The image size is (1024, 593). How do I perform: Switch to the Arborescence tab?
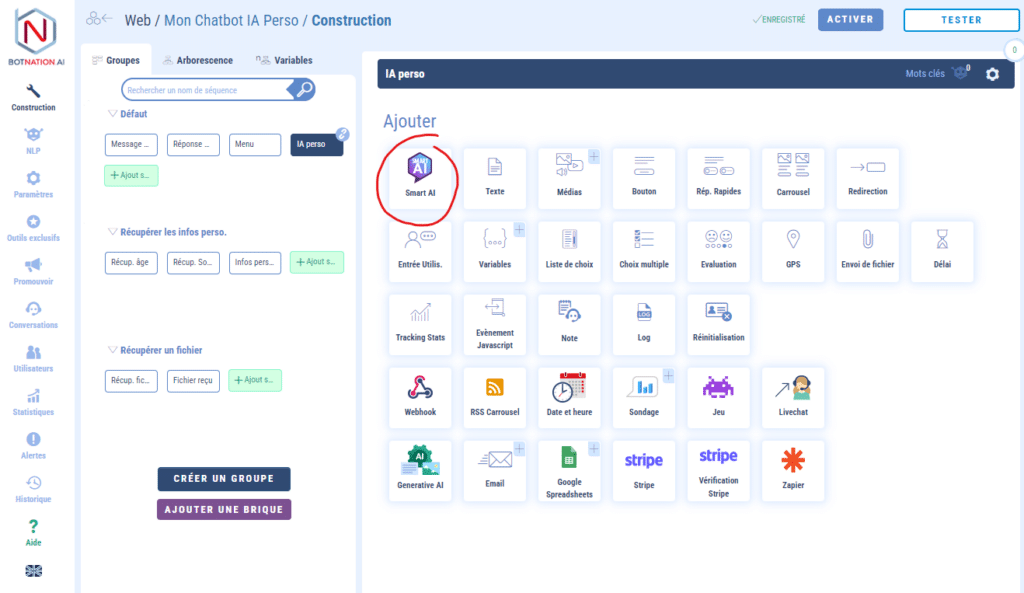point(200,60)
